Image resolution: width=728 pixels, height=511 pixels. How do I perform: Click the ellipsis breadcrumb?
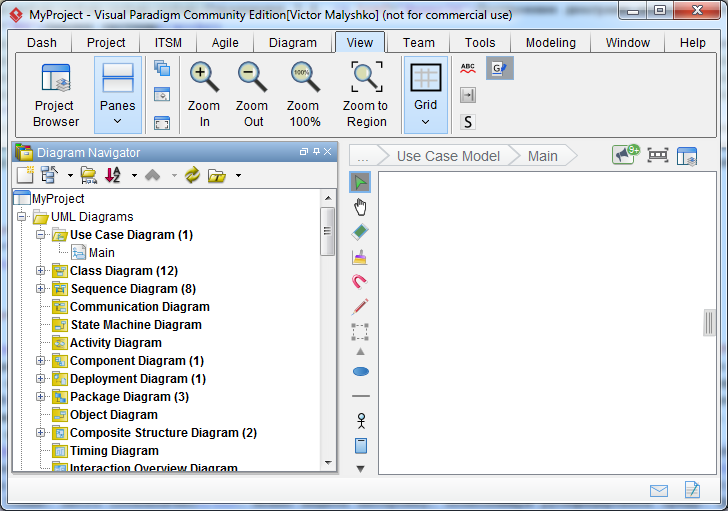click(x=363, y=156)
